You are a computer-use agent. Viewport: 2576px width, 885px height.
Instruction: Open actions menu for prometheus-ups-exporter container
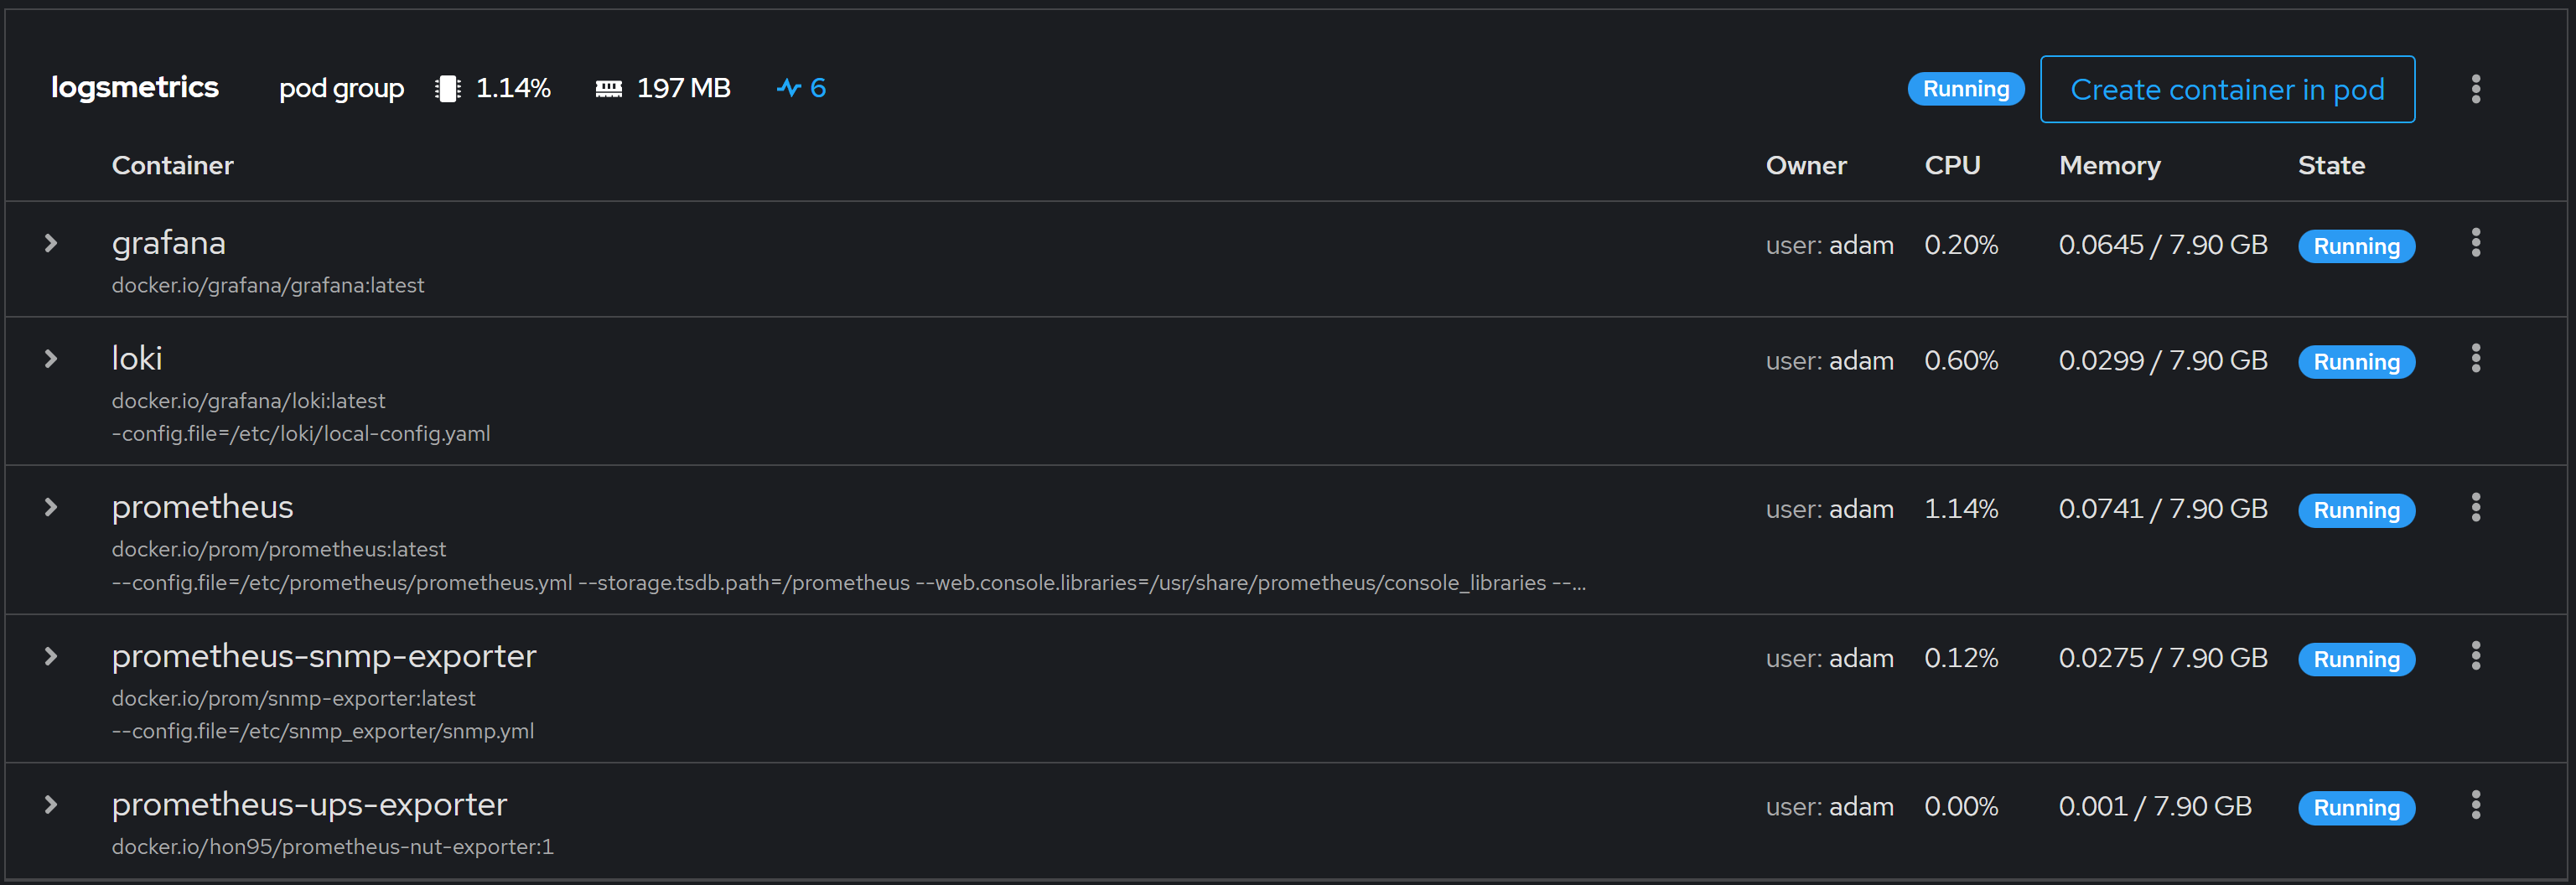(2475, 805)
